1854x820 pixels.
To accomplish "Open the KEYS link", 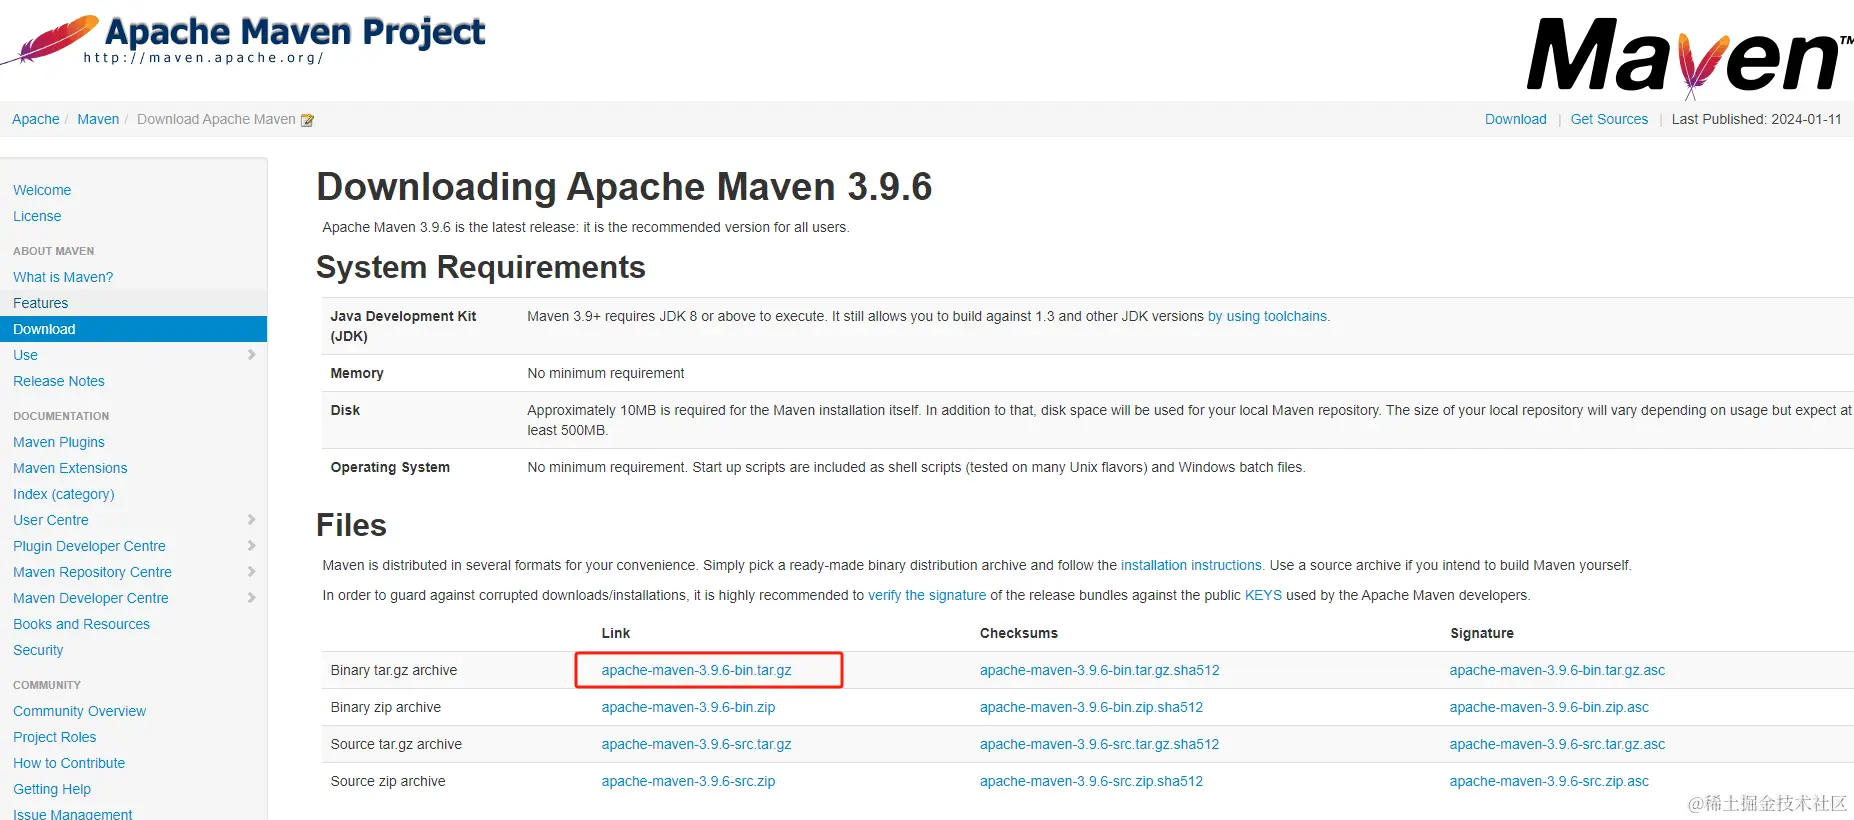I will [x=1263, y=595].
